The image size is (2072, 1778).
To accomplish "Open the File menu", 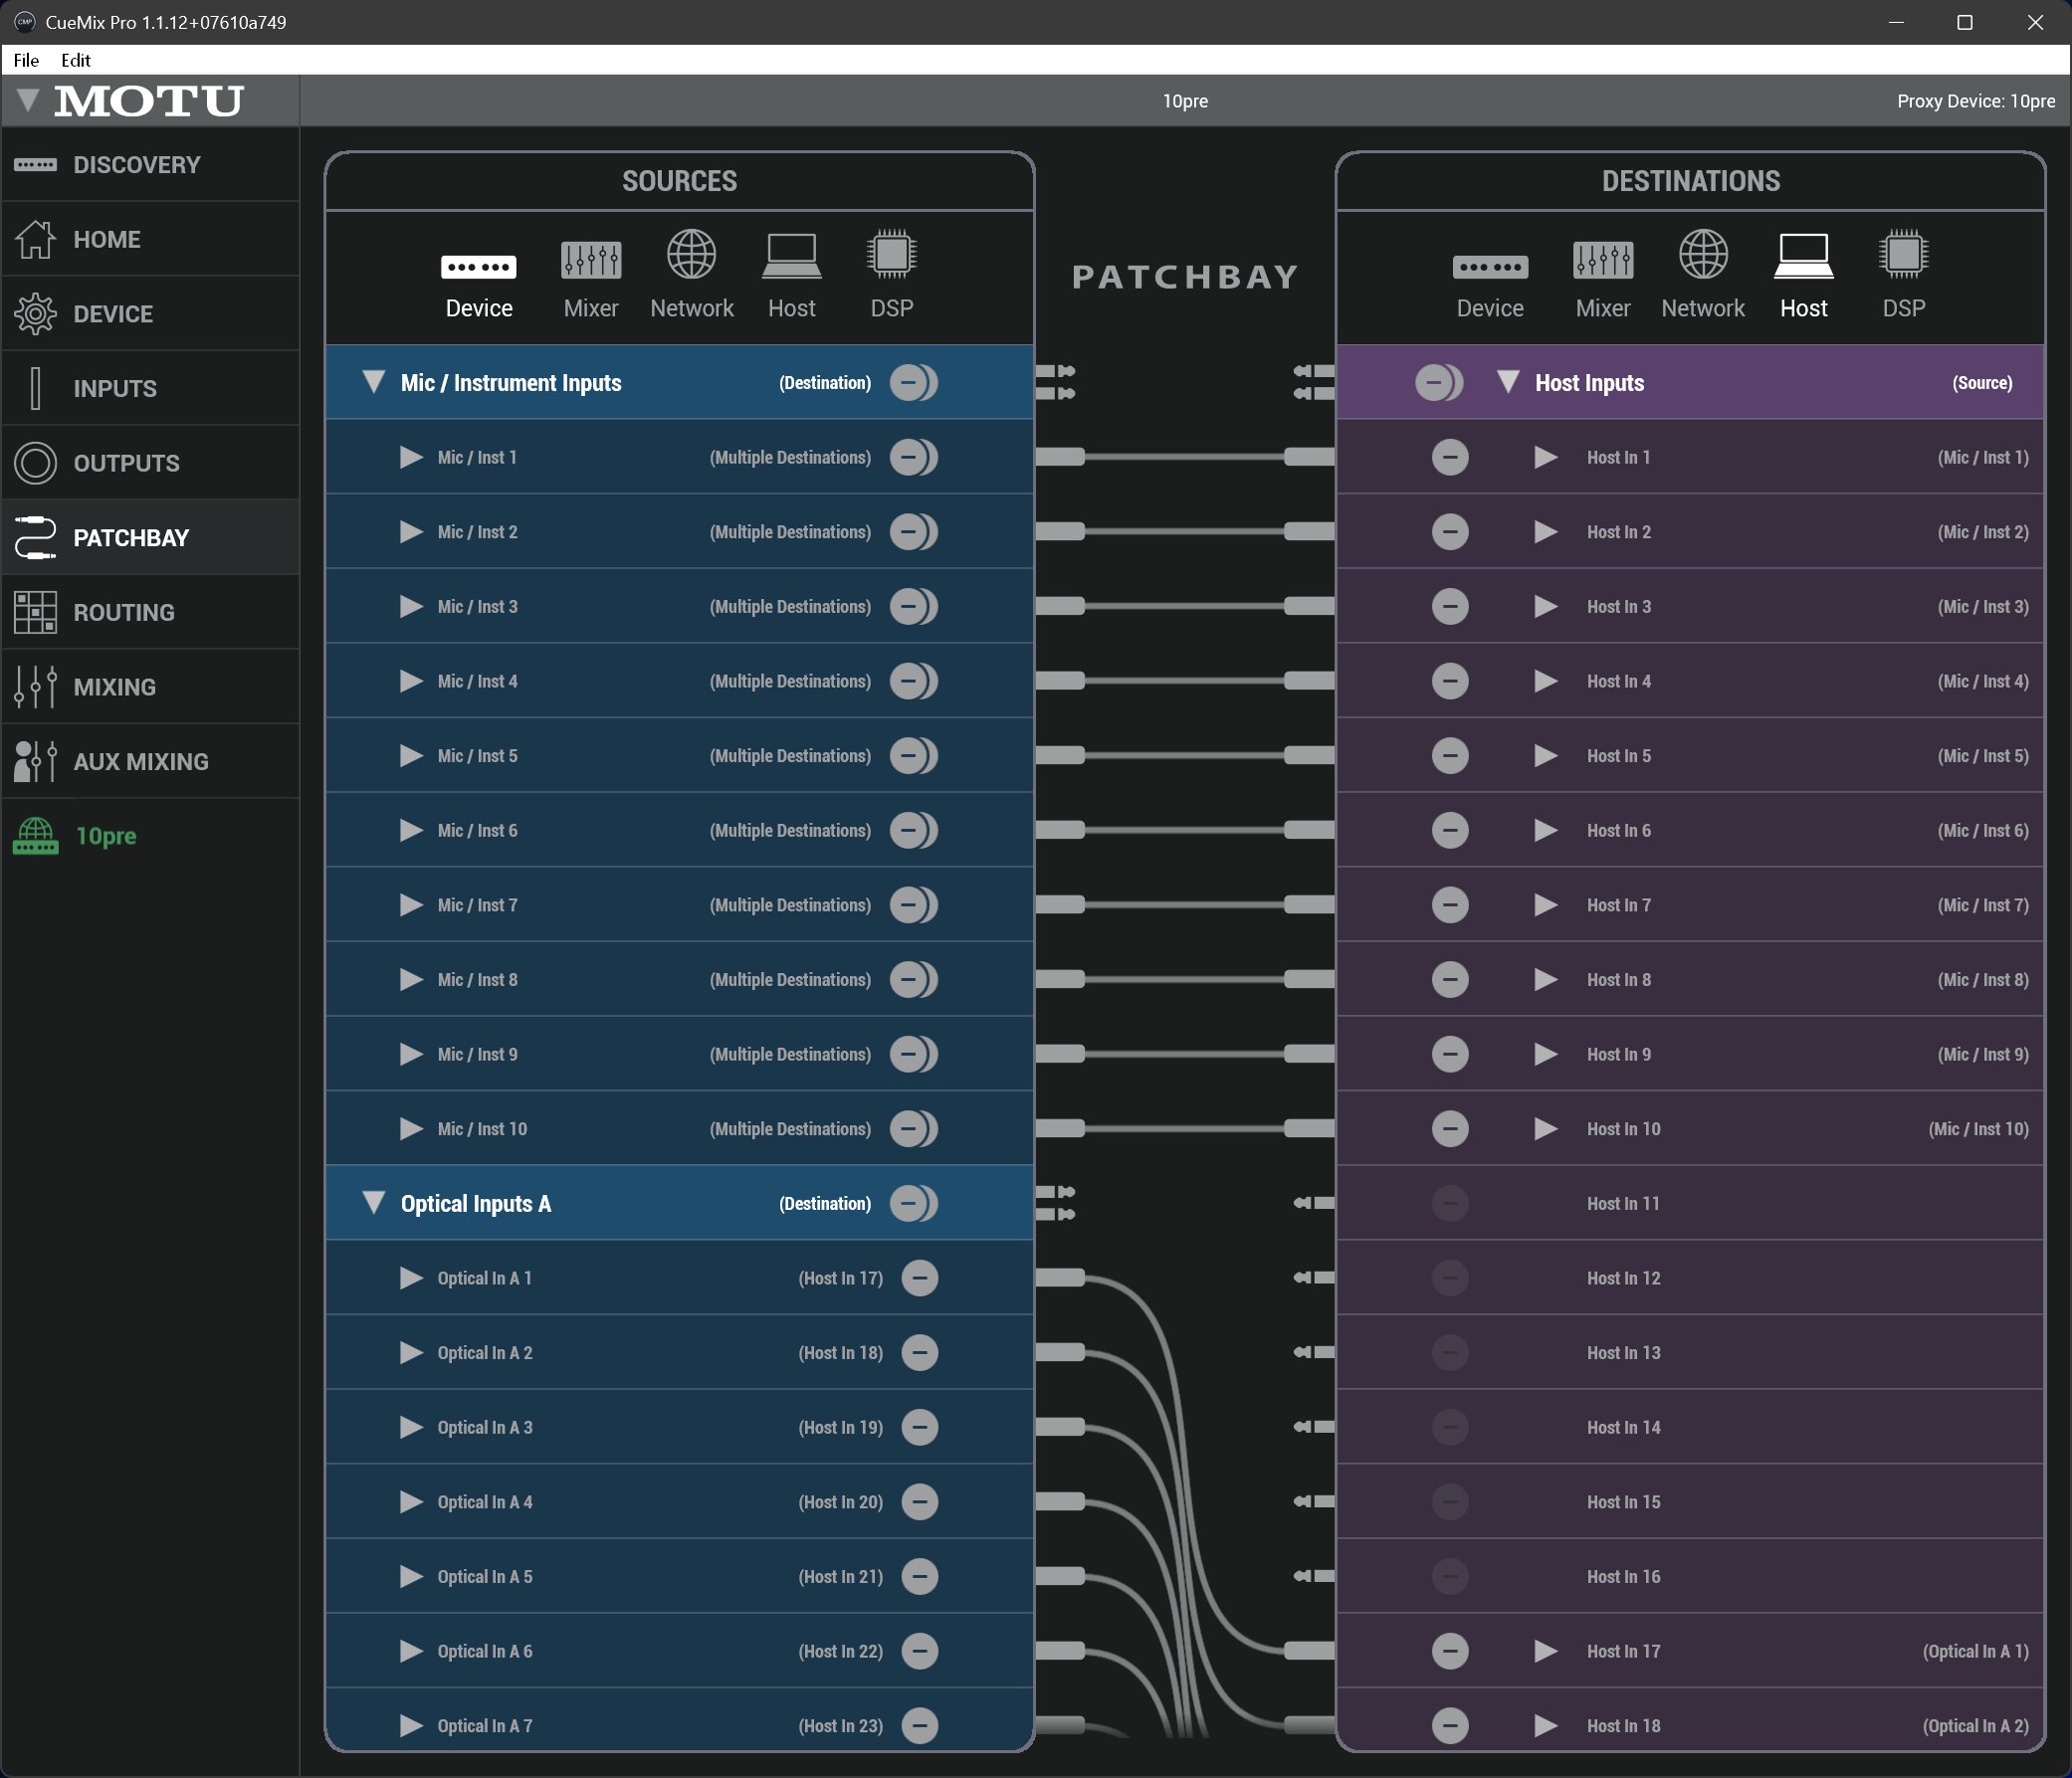I will pos(27,60).
